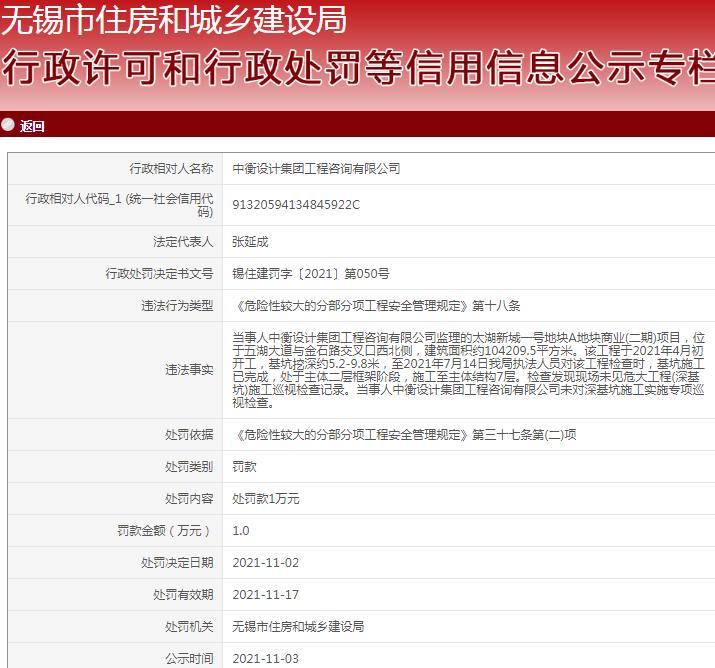Click the 罚款金额（万元） label
This screenshot has height=668, width=715.
(165, 531)
